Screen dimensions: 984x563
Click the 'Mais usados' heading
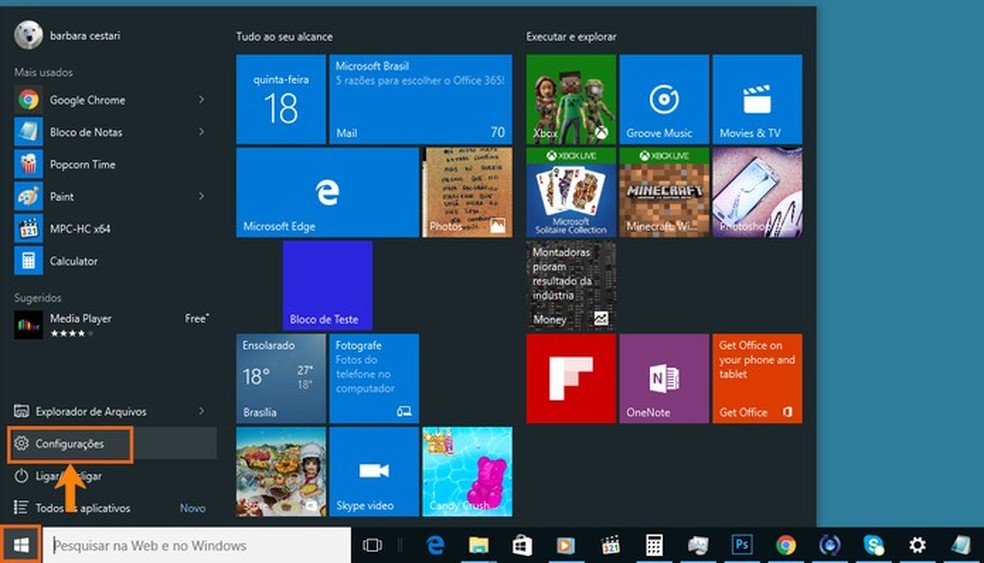click(x=43, y=72)
